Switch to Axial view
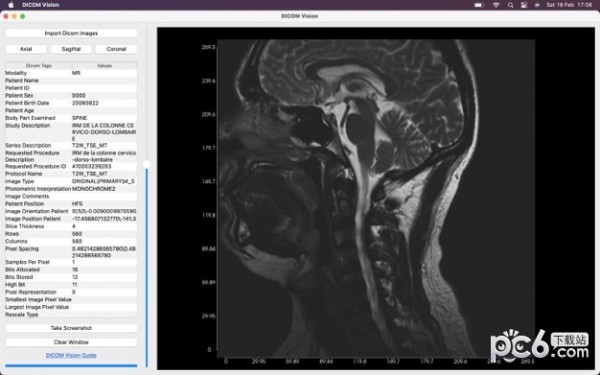Viewport: 600px width, 375px height. point(26,49)
